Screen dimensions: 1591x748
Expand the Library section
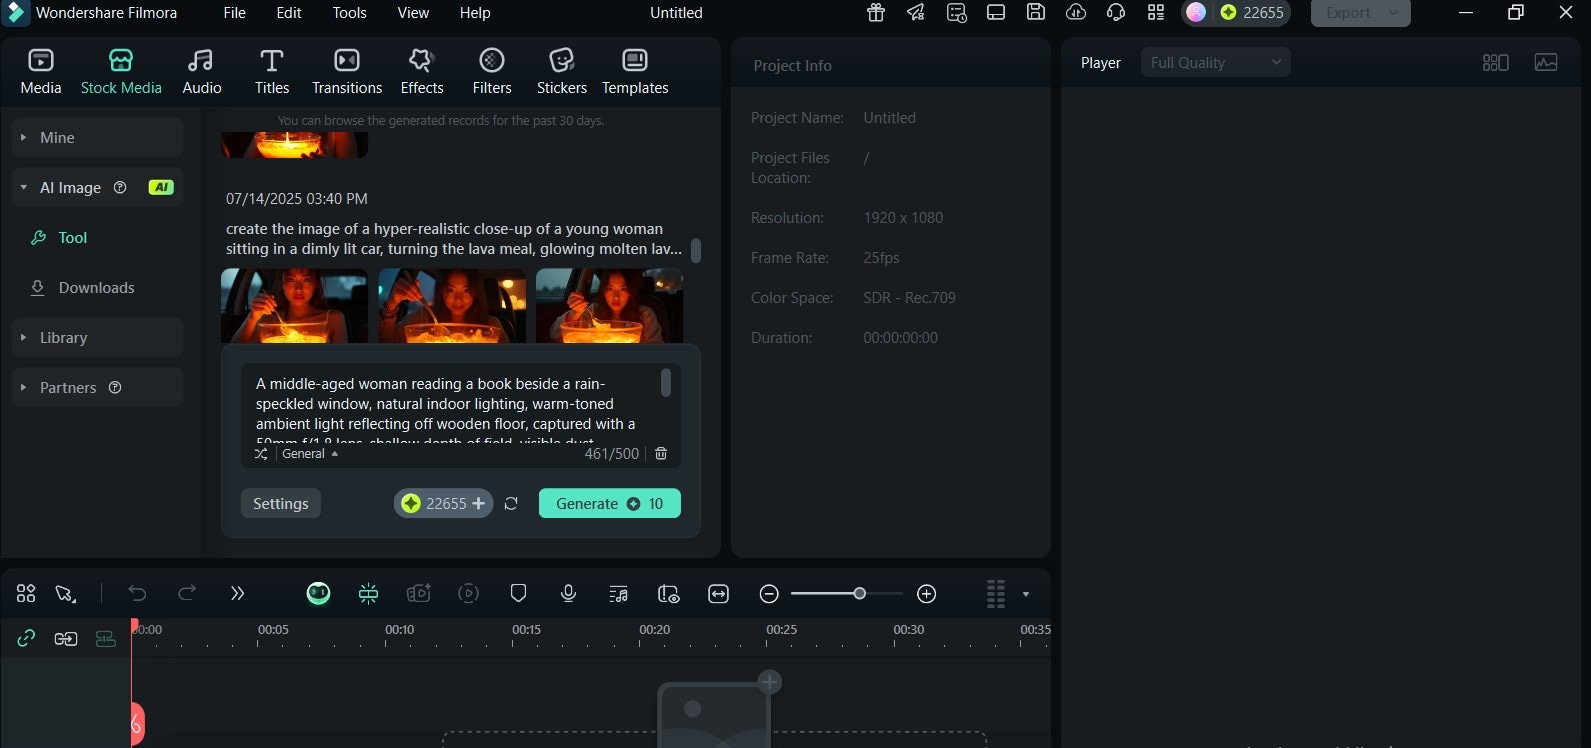pos(97,337)
